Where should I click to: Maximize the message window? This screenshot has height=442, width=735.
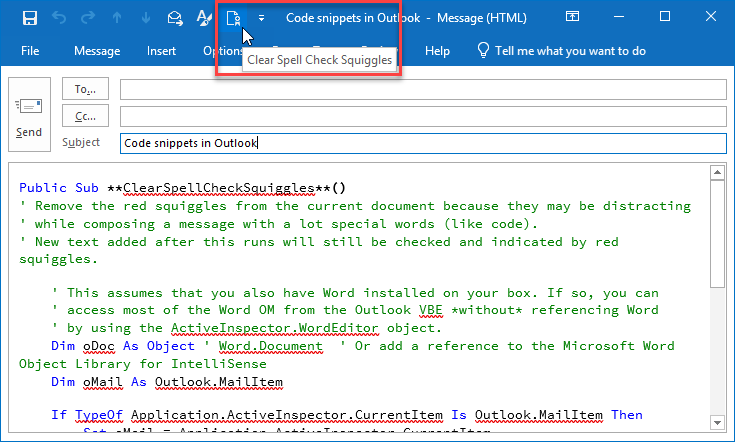click(x=665, y=17)
